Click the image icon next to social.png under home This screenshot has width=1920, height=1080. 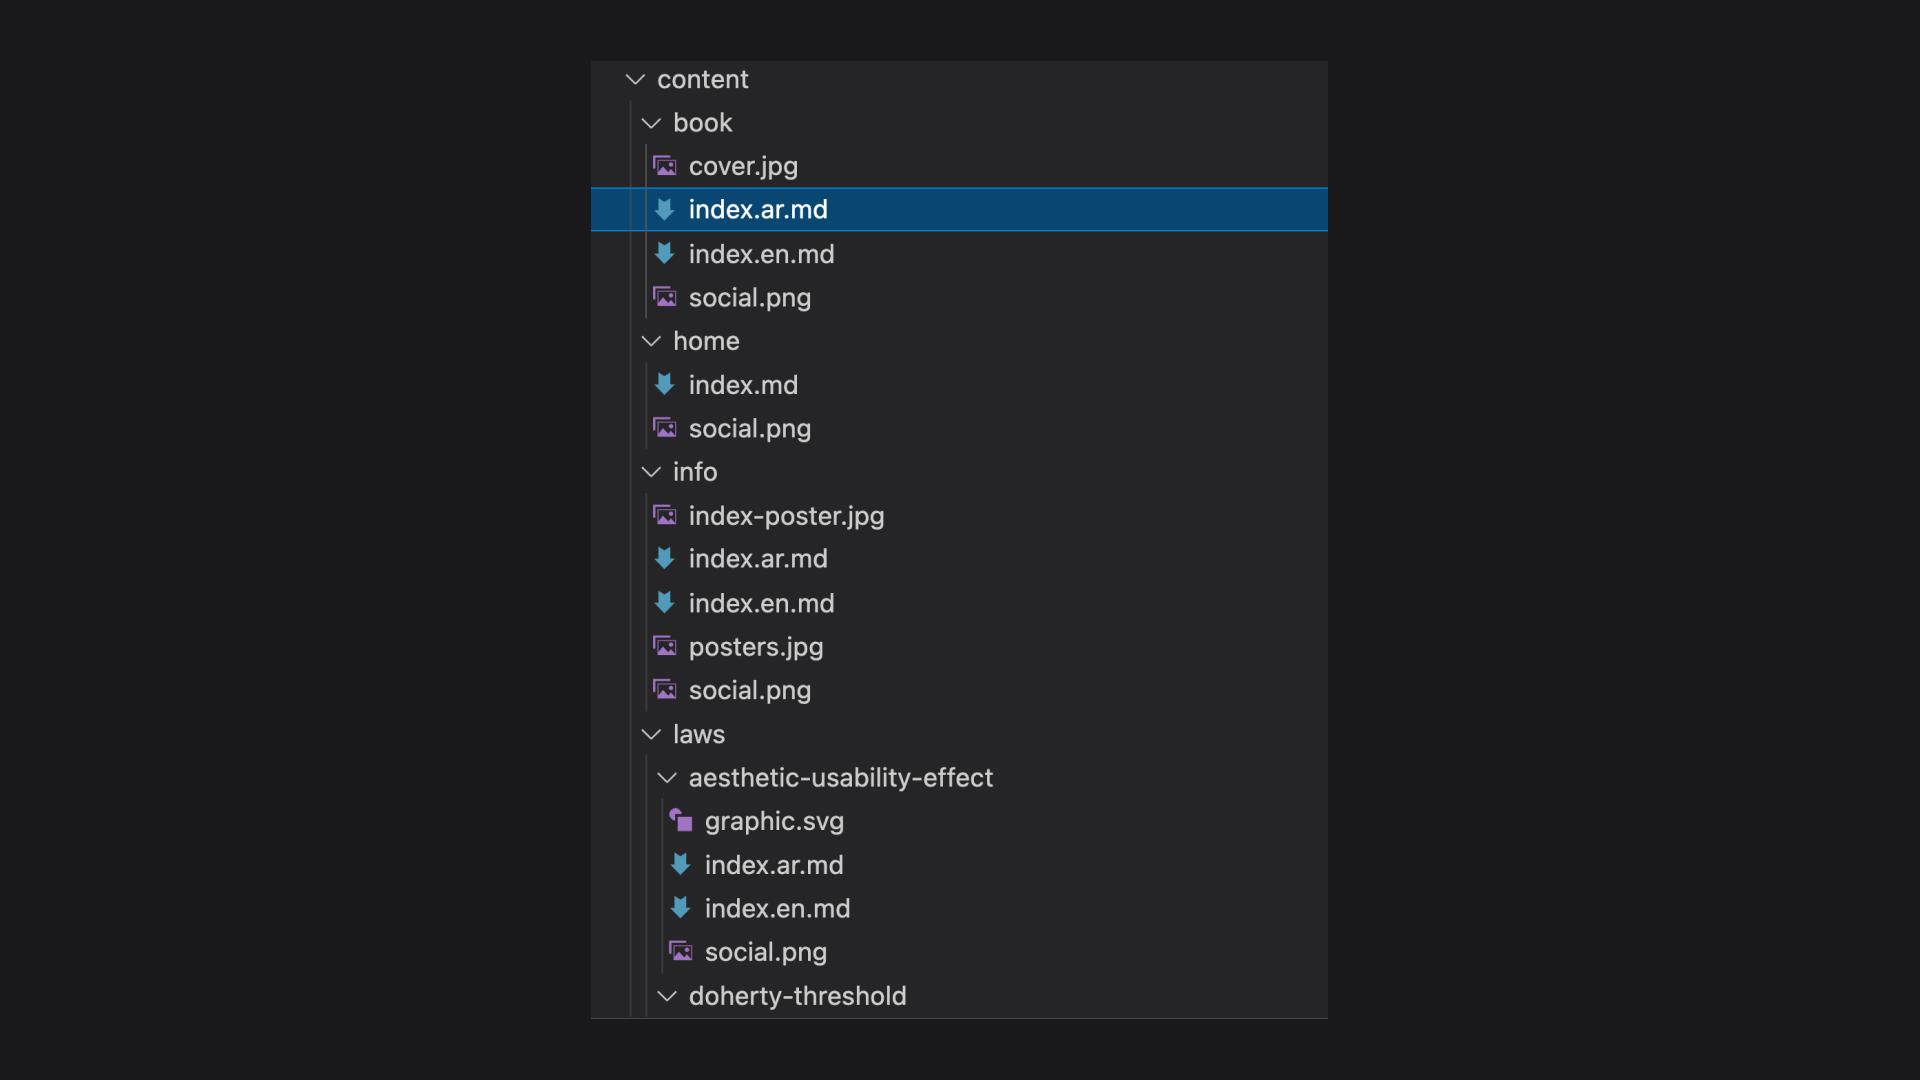(665, 428)
